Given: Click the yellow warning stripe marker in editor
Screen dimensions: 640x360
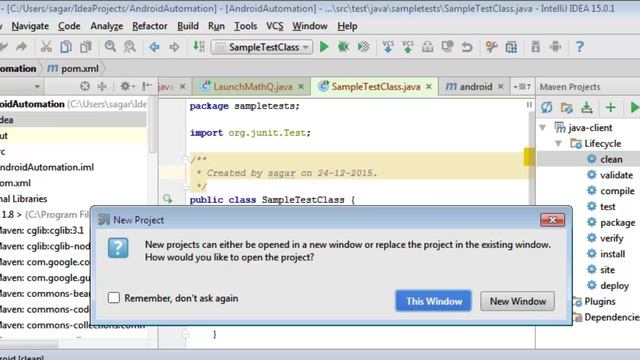Looking at the screenshot, I should [529, 157].
